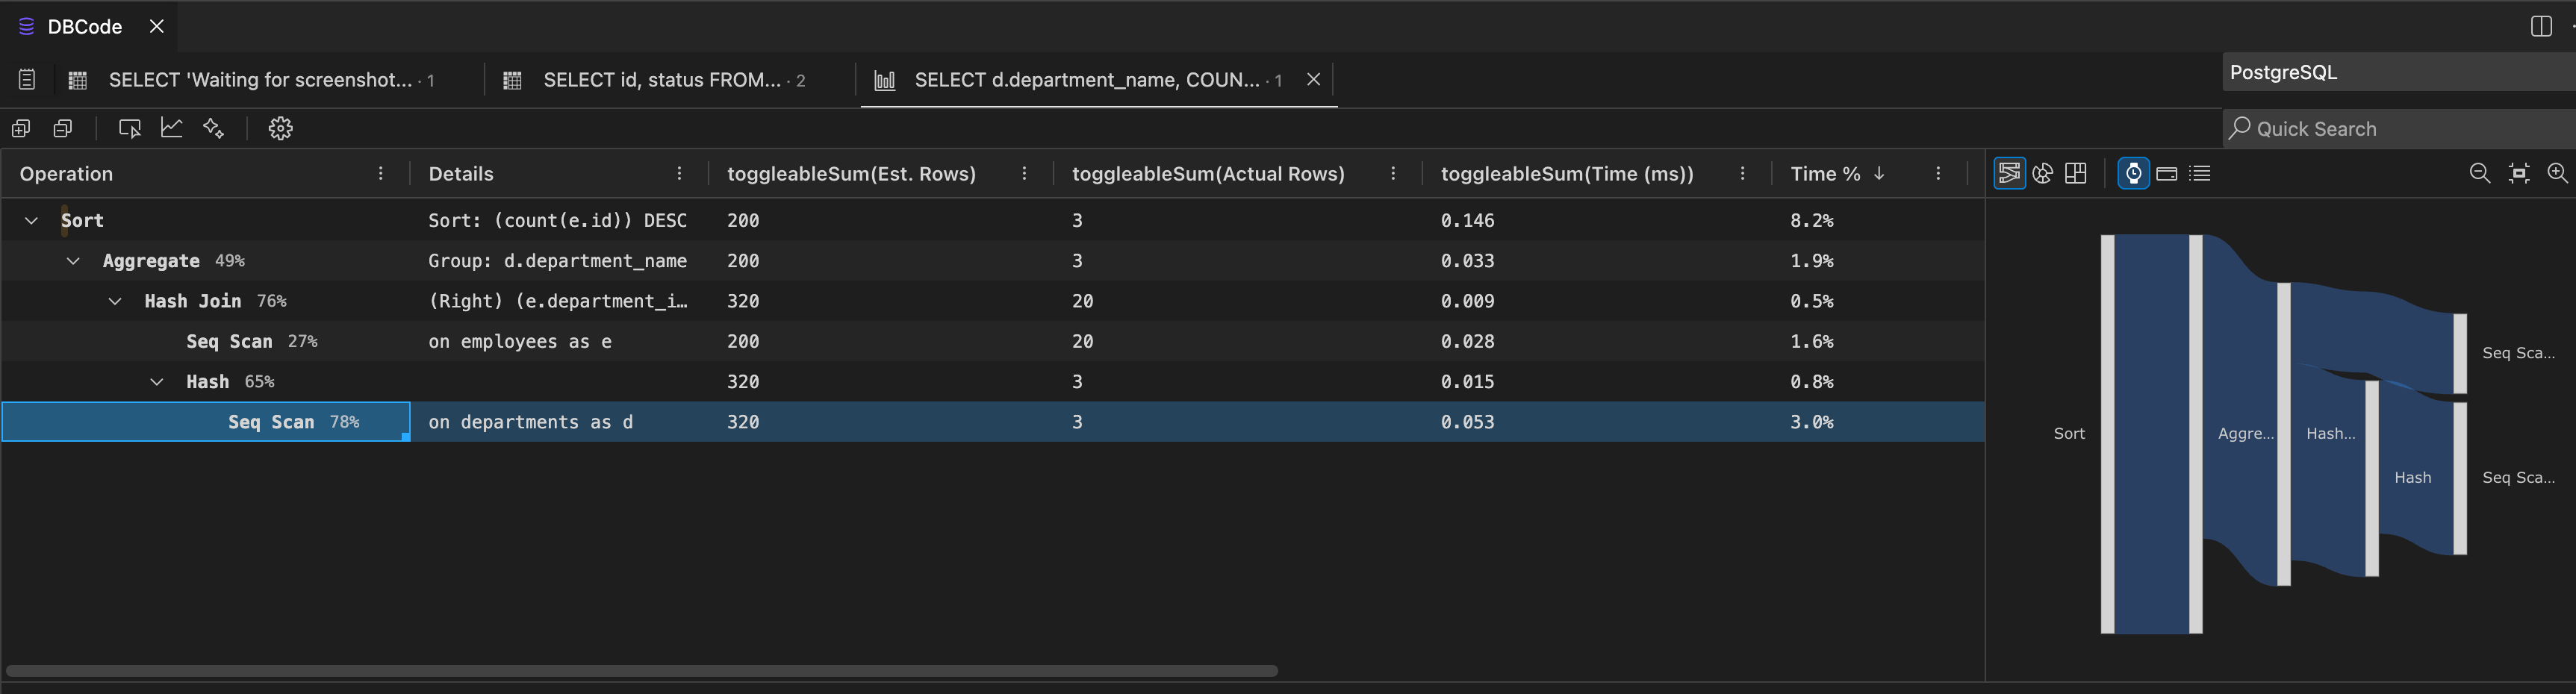Select the rows (list) metric icon
2576x694 pixels.
[x=2200, y=174]
